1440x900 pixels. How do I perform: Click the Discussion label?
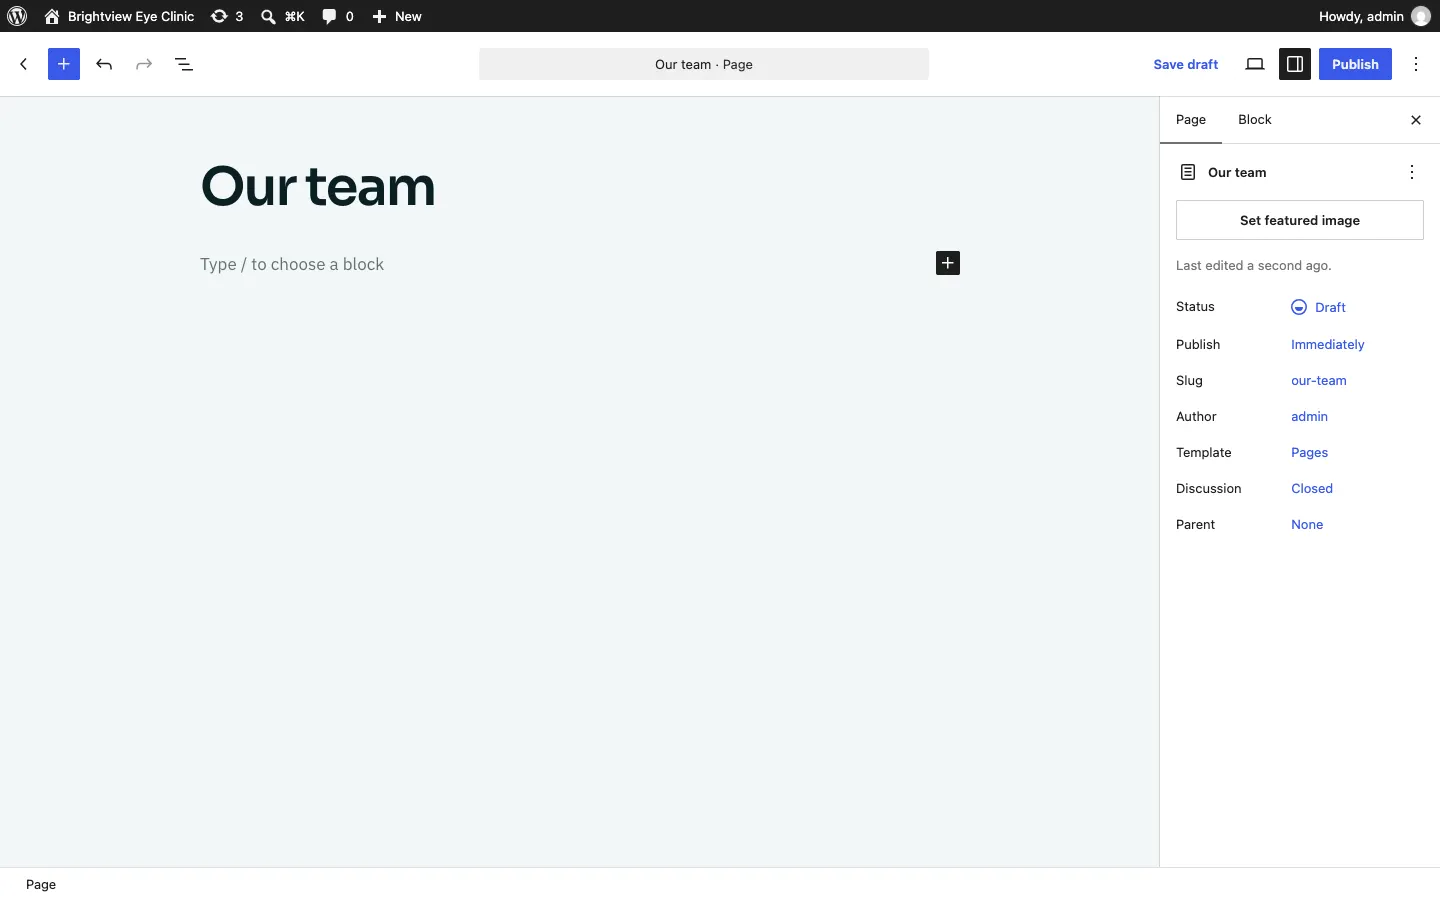pyautogui.click(x=1209, y=489)
